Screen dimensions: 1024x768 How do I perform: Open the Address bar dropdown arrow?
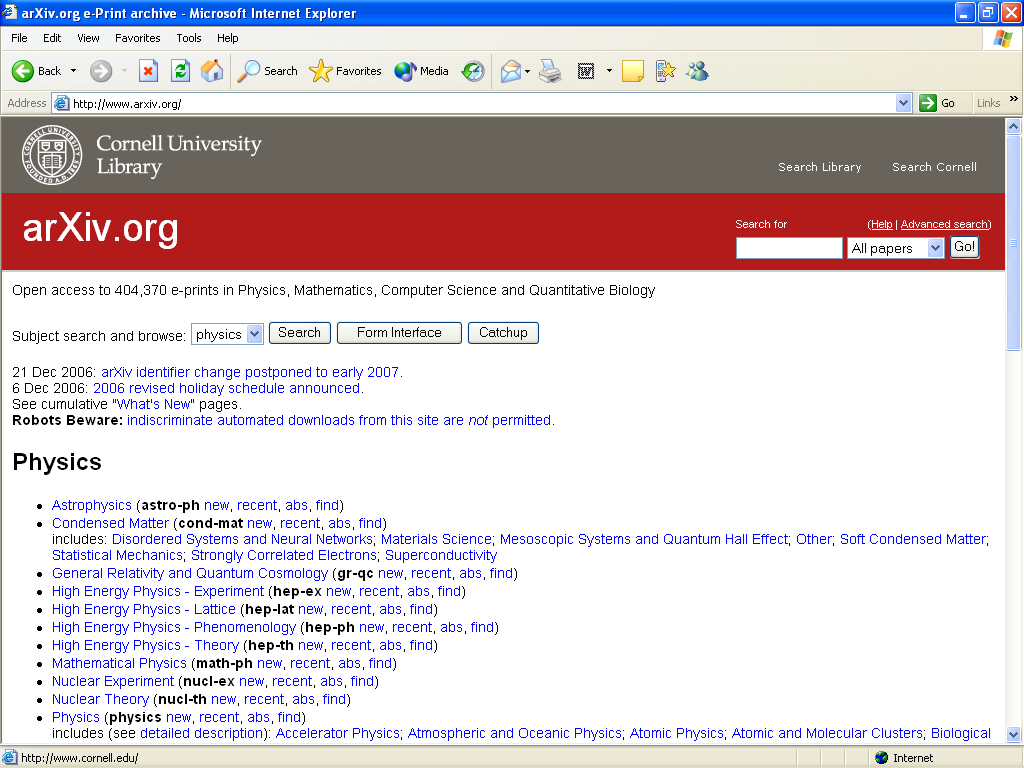tap(904, 102)
